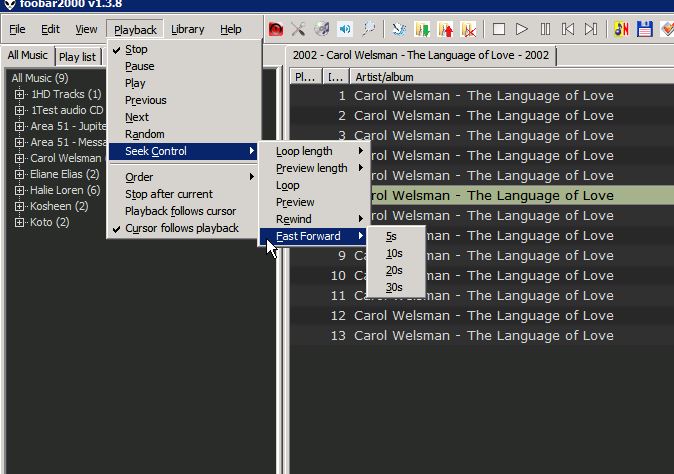
Task: Open the crossed tools preferences icon
Action: tap(298, 30)
